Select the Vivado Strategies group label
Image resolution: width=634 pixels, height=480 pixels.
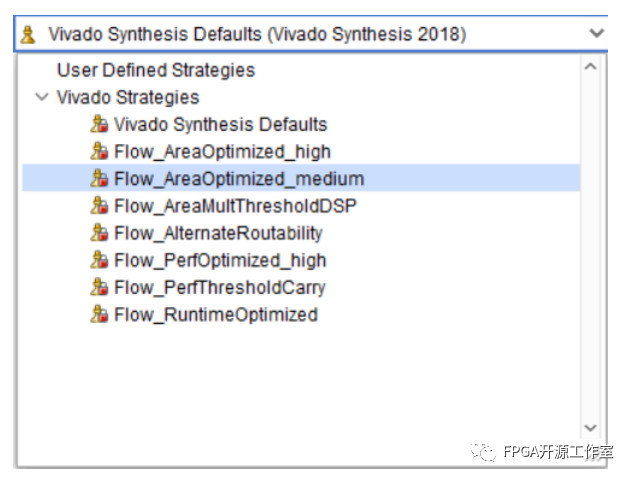pyautogui.click(x=127, y=98)
